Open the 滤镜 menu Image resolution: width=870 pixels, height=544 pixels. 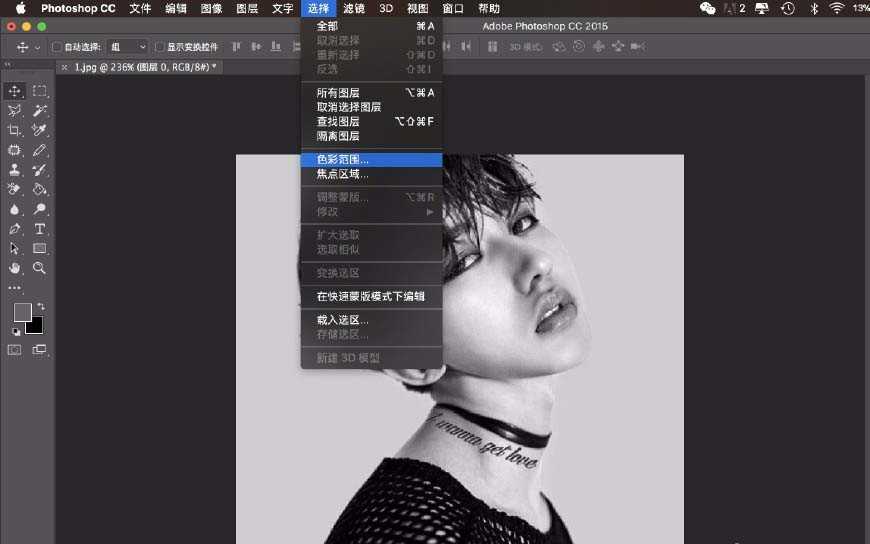click(353, 8)
